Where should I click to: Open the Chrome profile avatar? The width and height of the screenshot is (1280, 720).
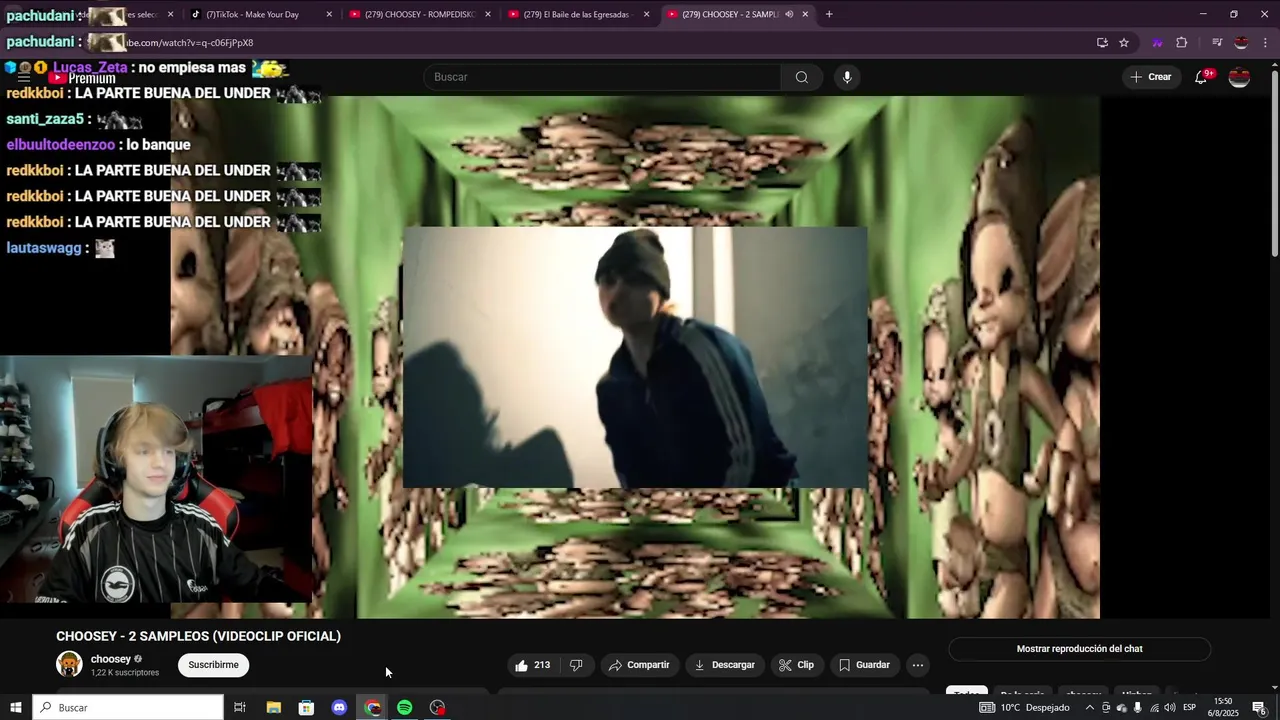click(x=1241, y=42)
